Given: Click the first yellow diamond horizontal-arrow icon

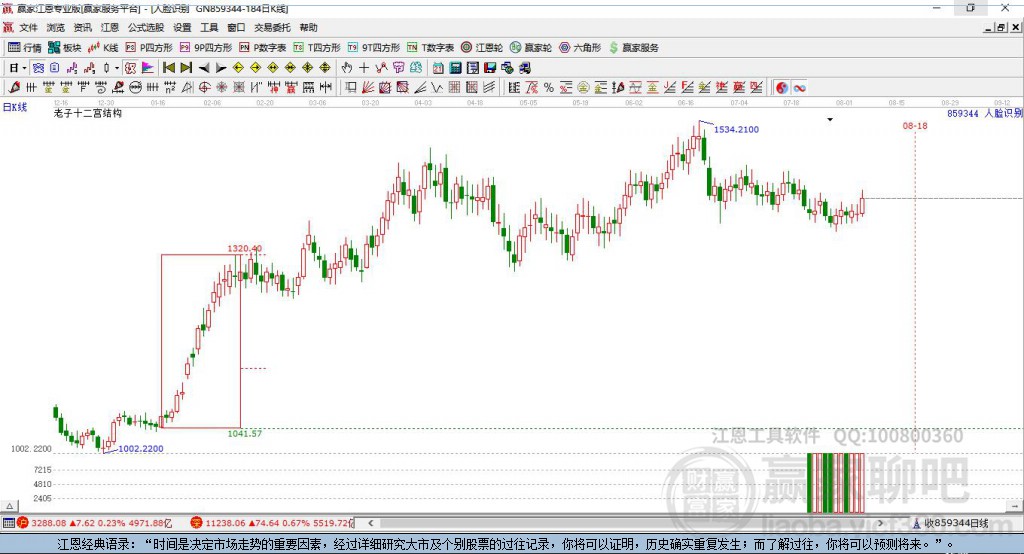Looking at the screenshot, I should coord(238,68).
